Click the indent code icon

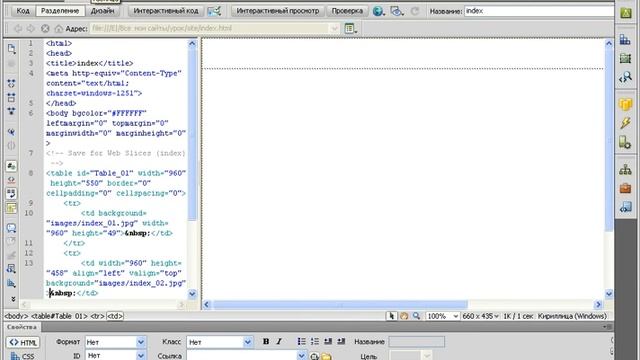[11, 283]
